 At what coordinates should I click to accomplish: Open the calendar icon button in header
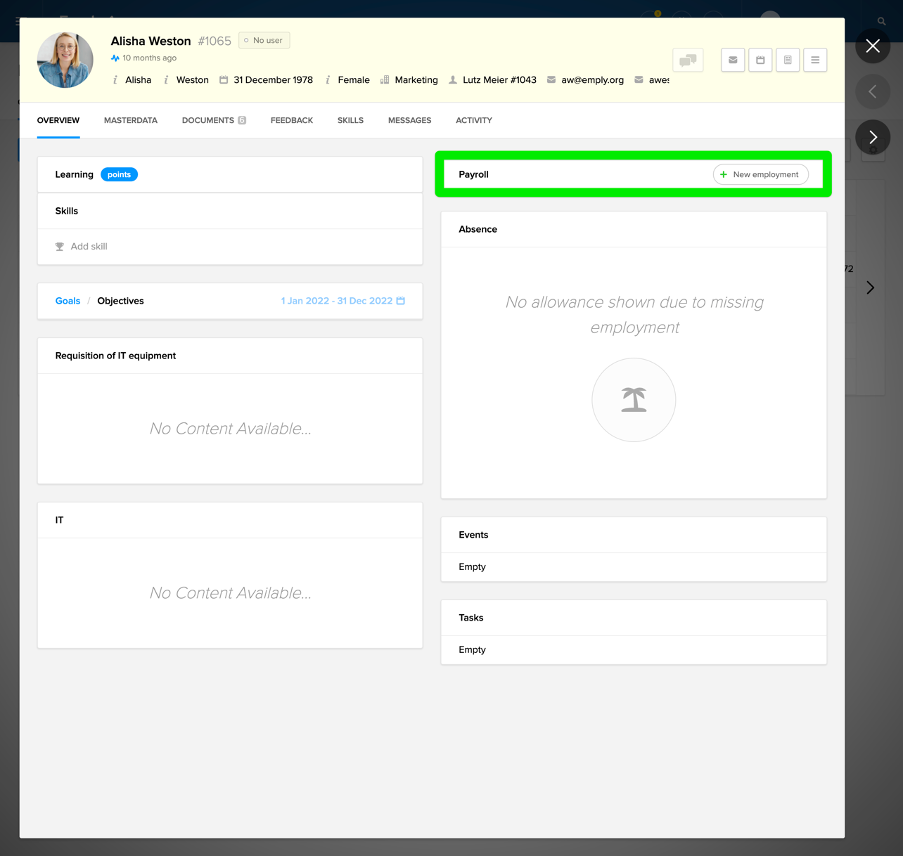[x=760, y=60]
